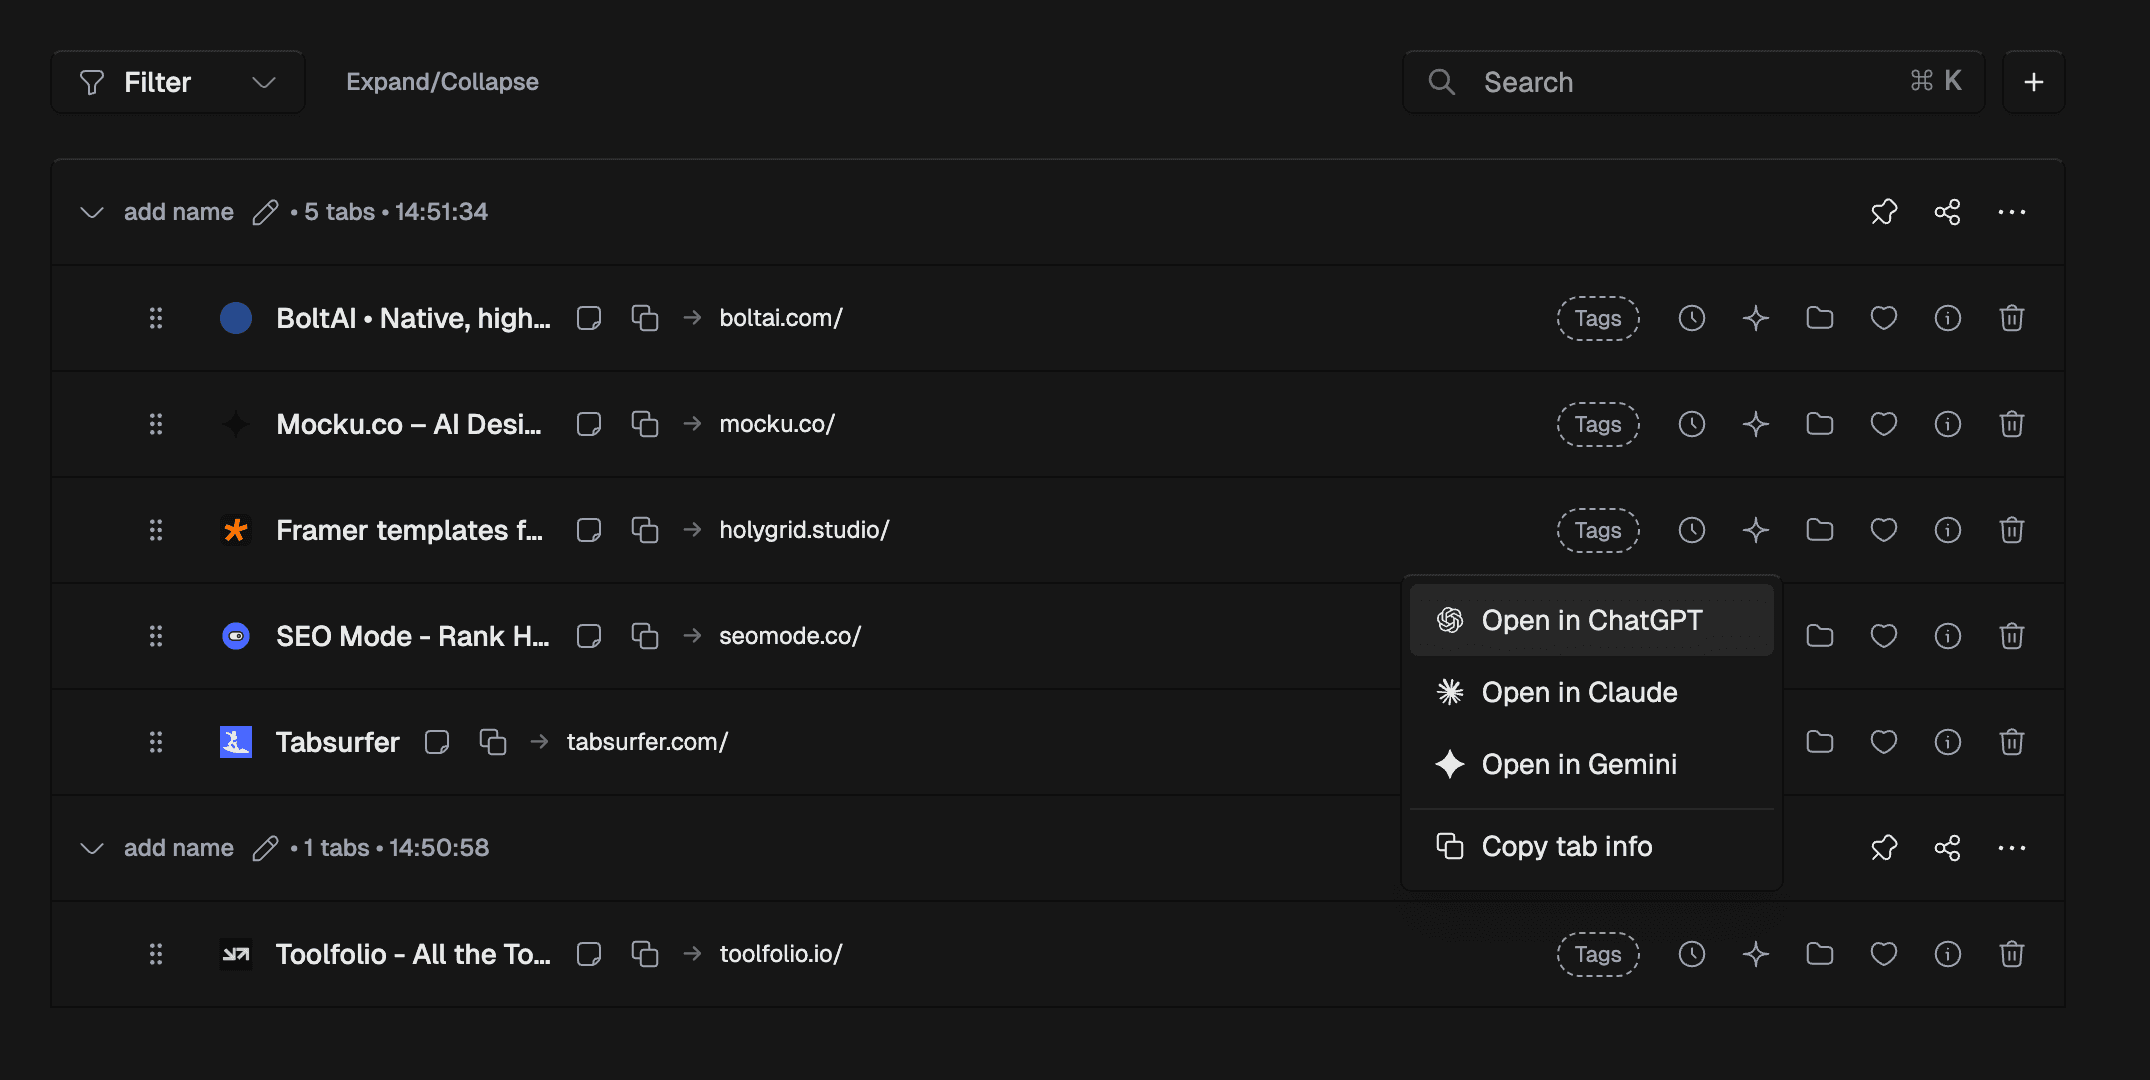Open holygrid.studio/ link

tap(804, 530)
